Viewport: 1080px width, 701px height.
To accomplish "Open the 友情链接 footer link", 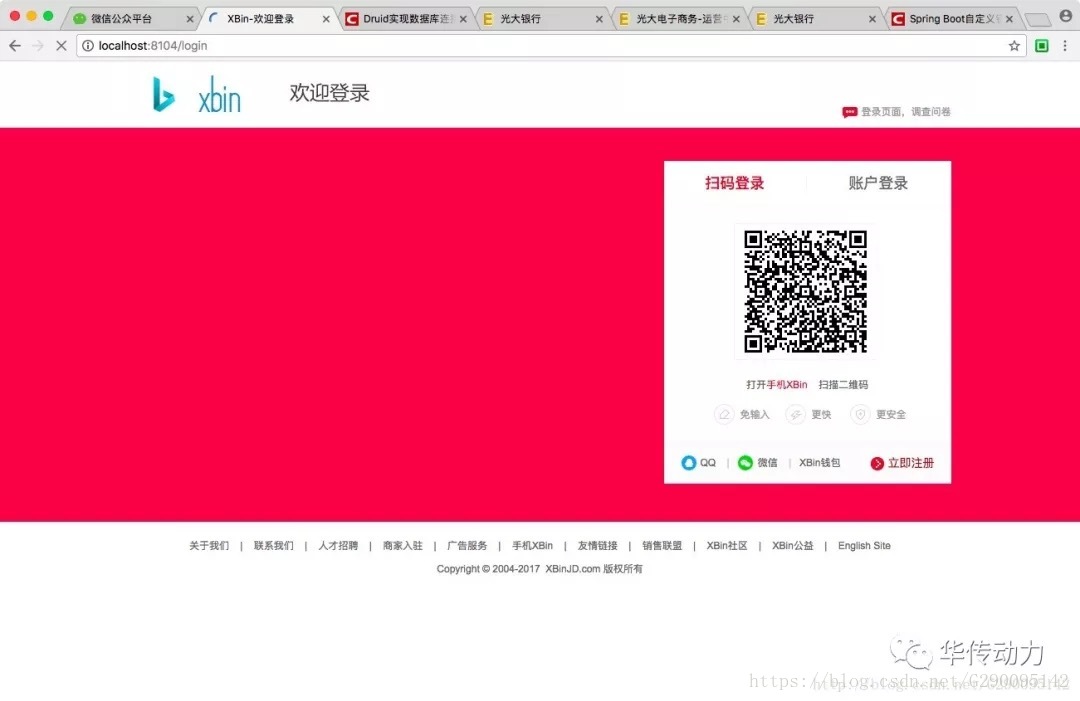I will (x=597, y=545).
